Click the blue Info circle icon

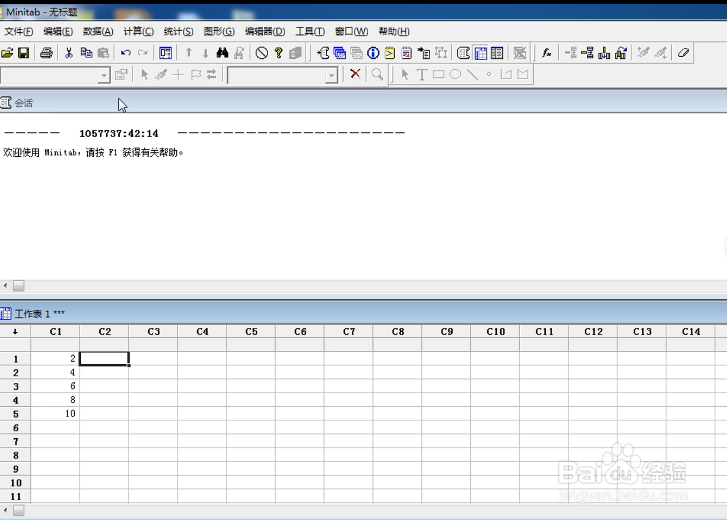(373, 53)
